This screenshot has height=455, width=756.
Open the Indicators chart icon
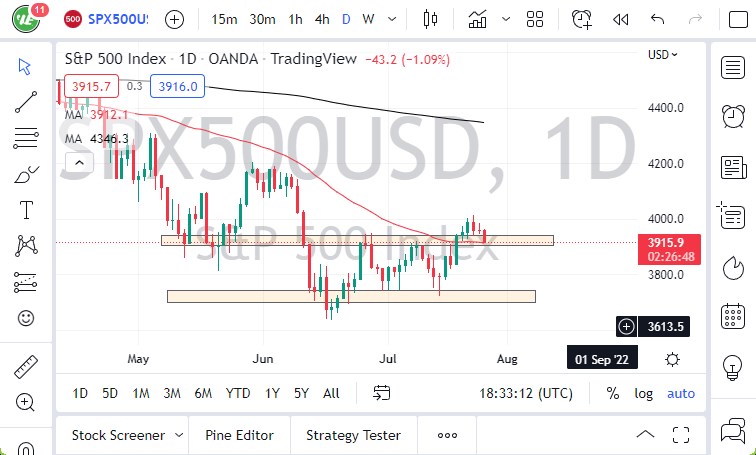click(478, 19)
